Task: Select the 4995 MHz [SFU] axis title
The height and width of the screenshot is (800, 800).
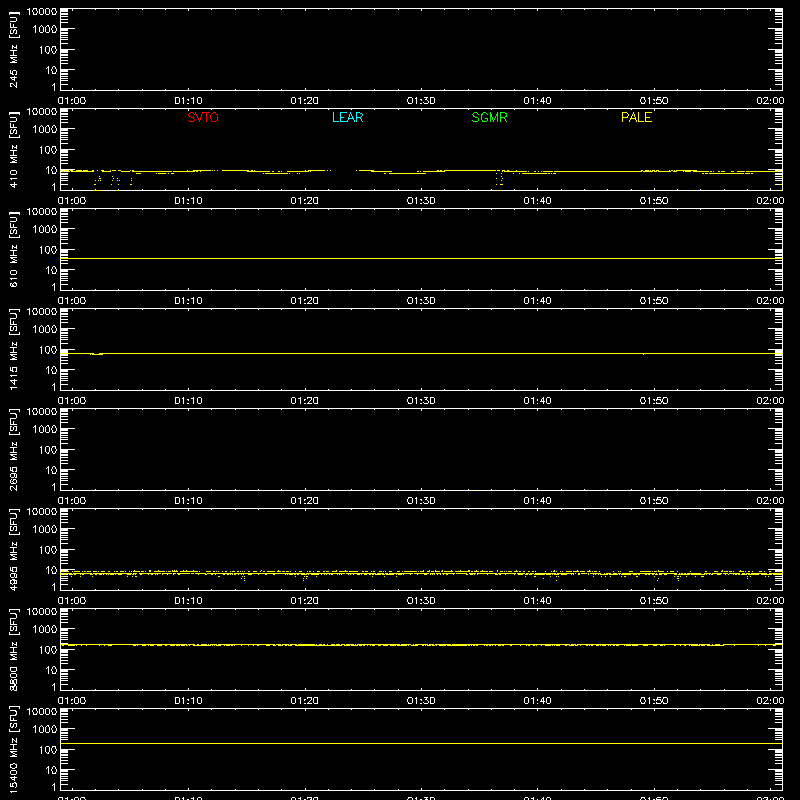Action: (x=14, y=549)
